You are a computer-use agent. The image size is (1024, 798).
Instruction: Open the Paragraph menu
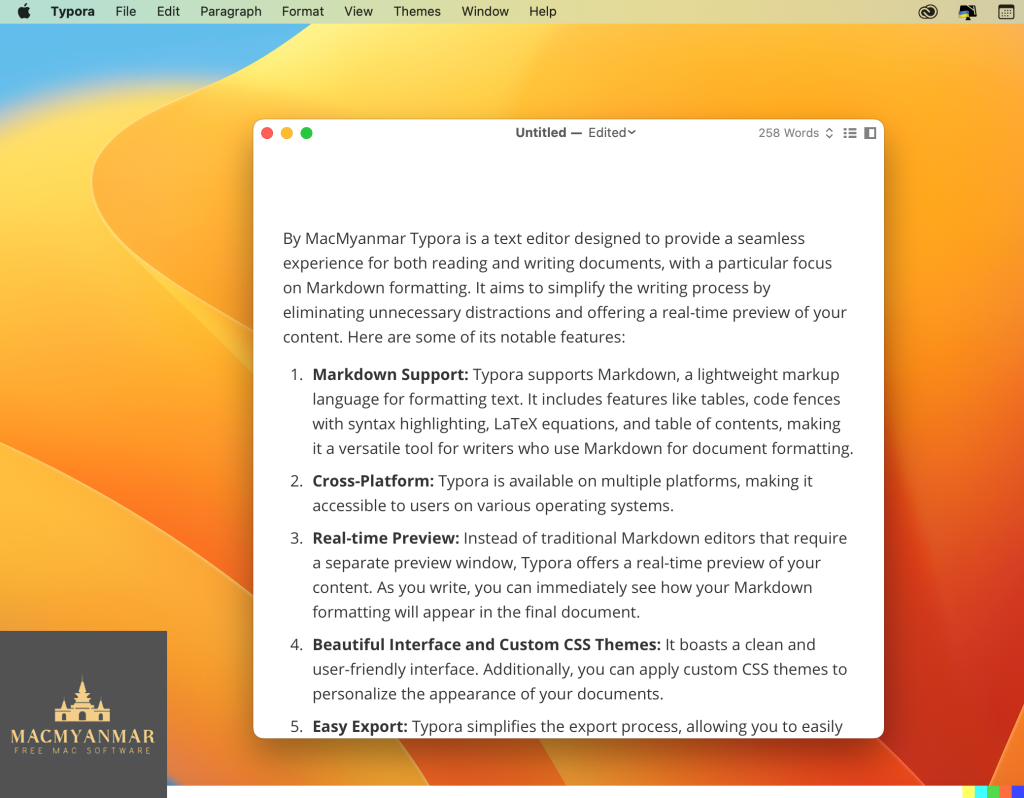(x=231, y=11)
